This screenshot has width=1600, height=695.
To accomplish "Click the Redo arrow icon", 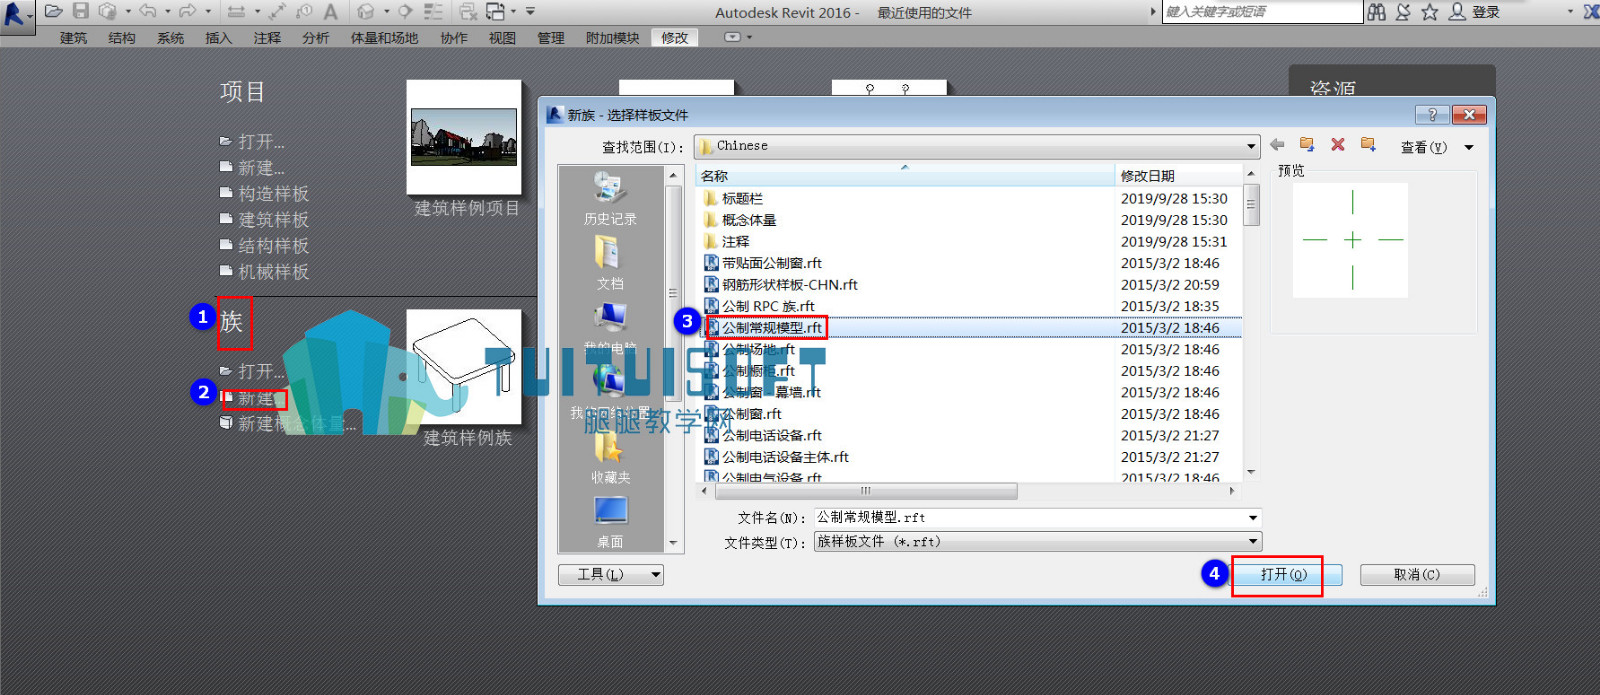I will tap(187, 11).
